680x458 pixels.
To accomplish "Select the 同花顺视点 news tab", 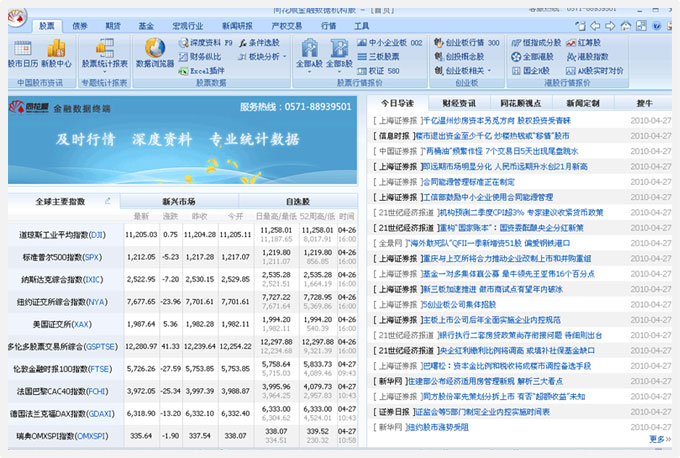I will tap(521, 103).
